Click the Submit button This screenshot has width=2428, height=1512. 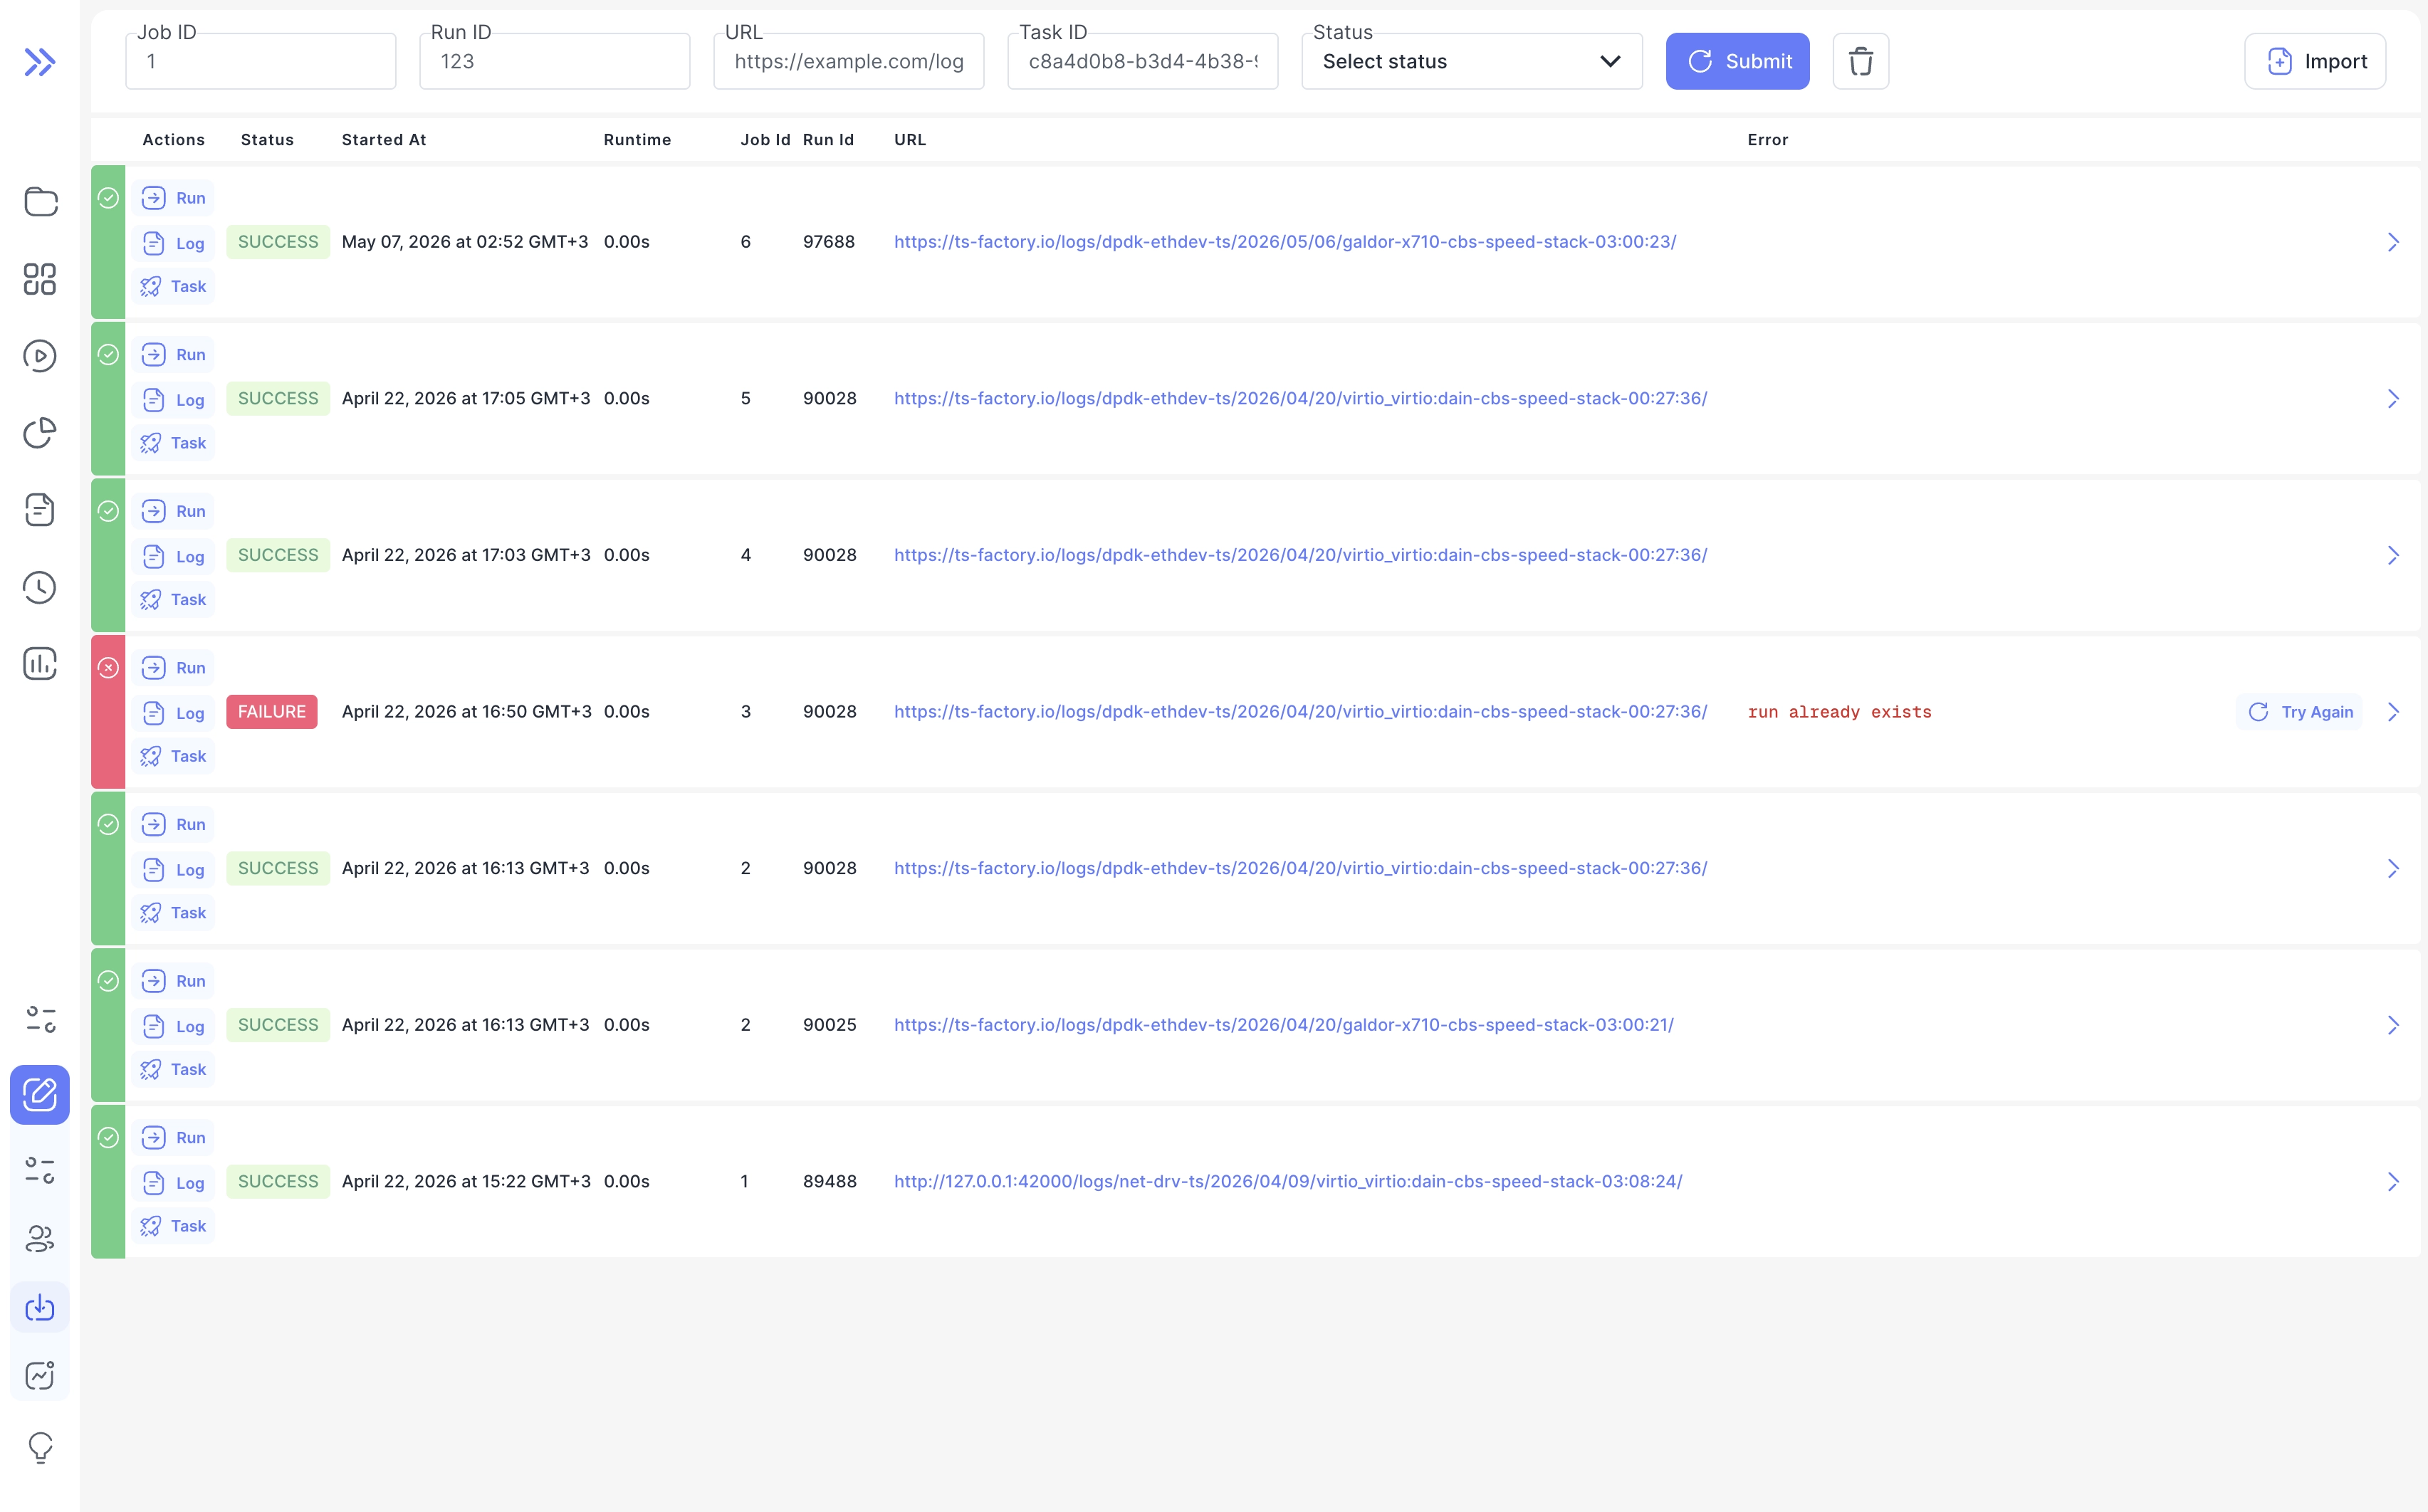pos(1737,61)
